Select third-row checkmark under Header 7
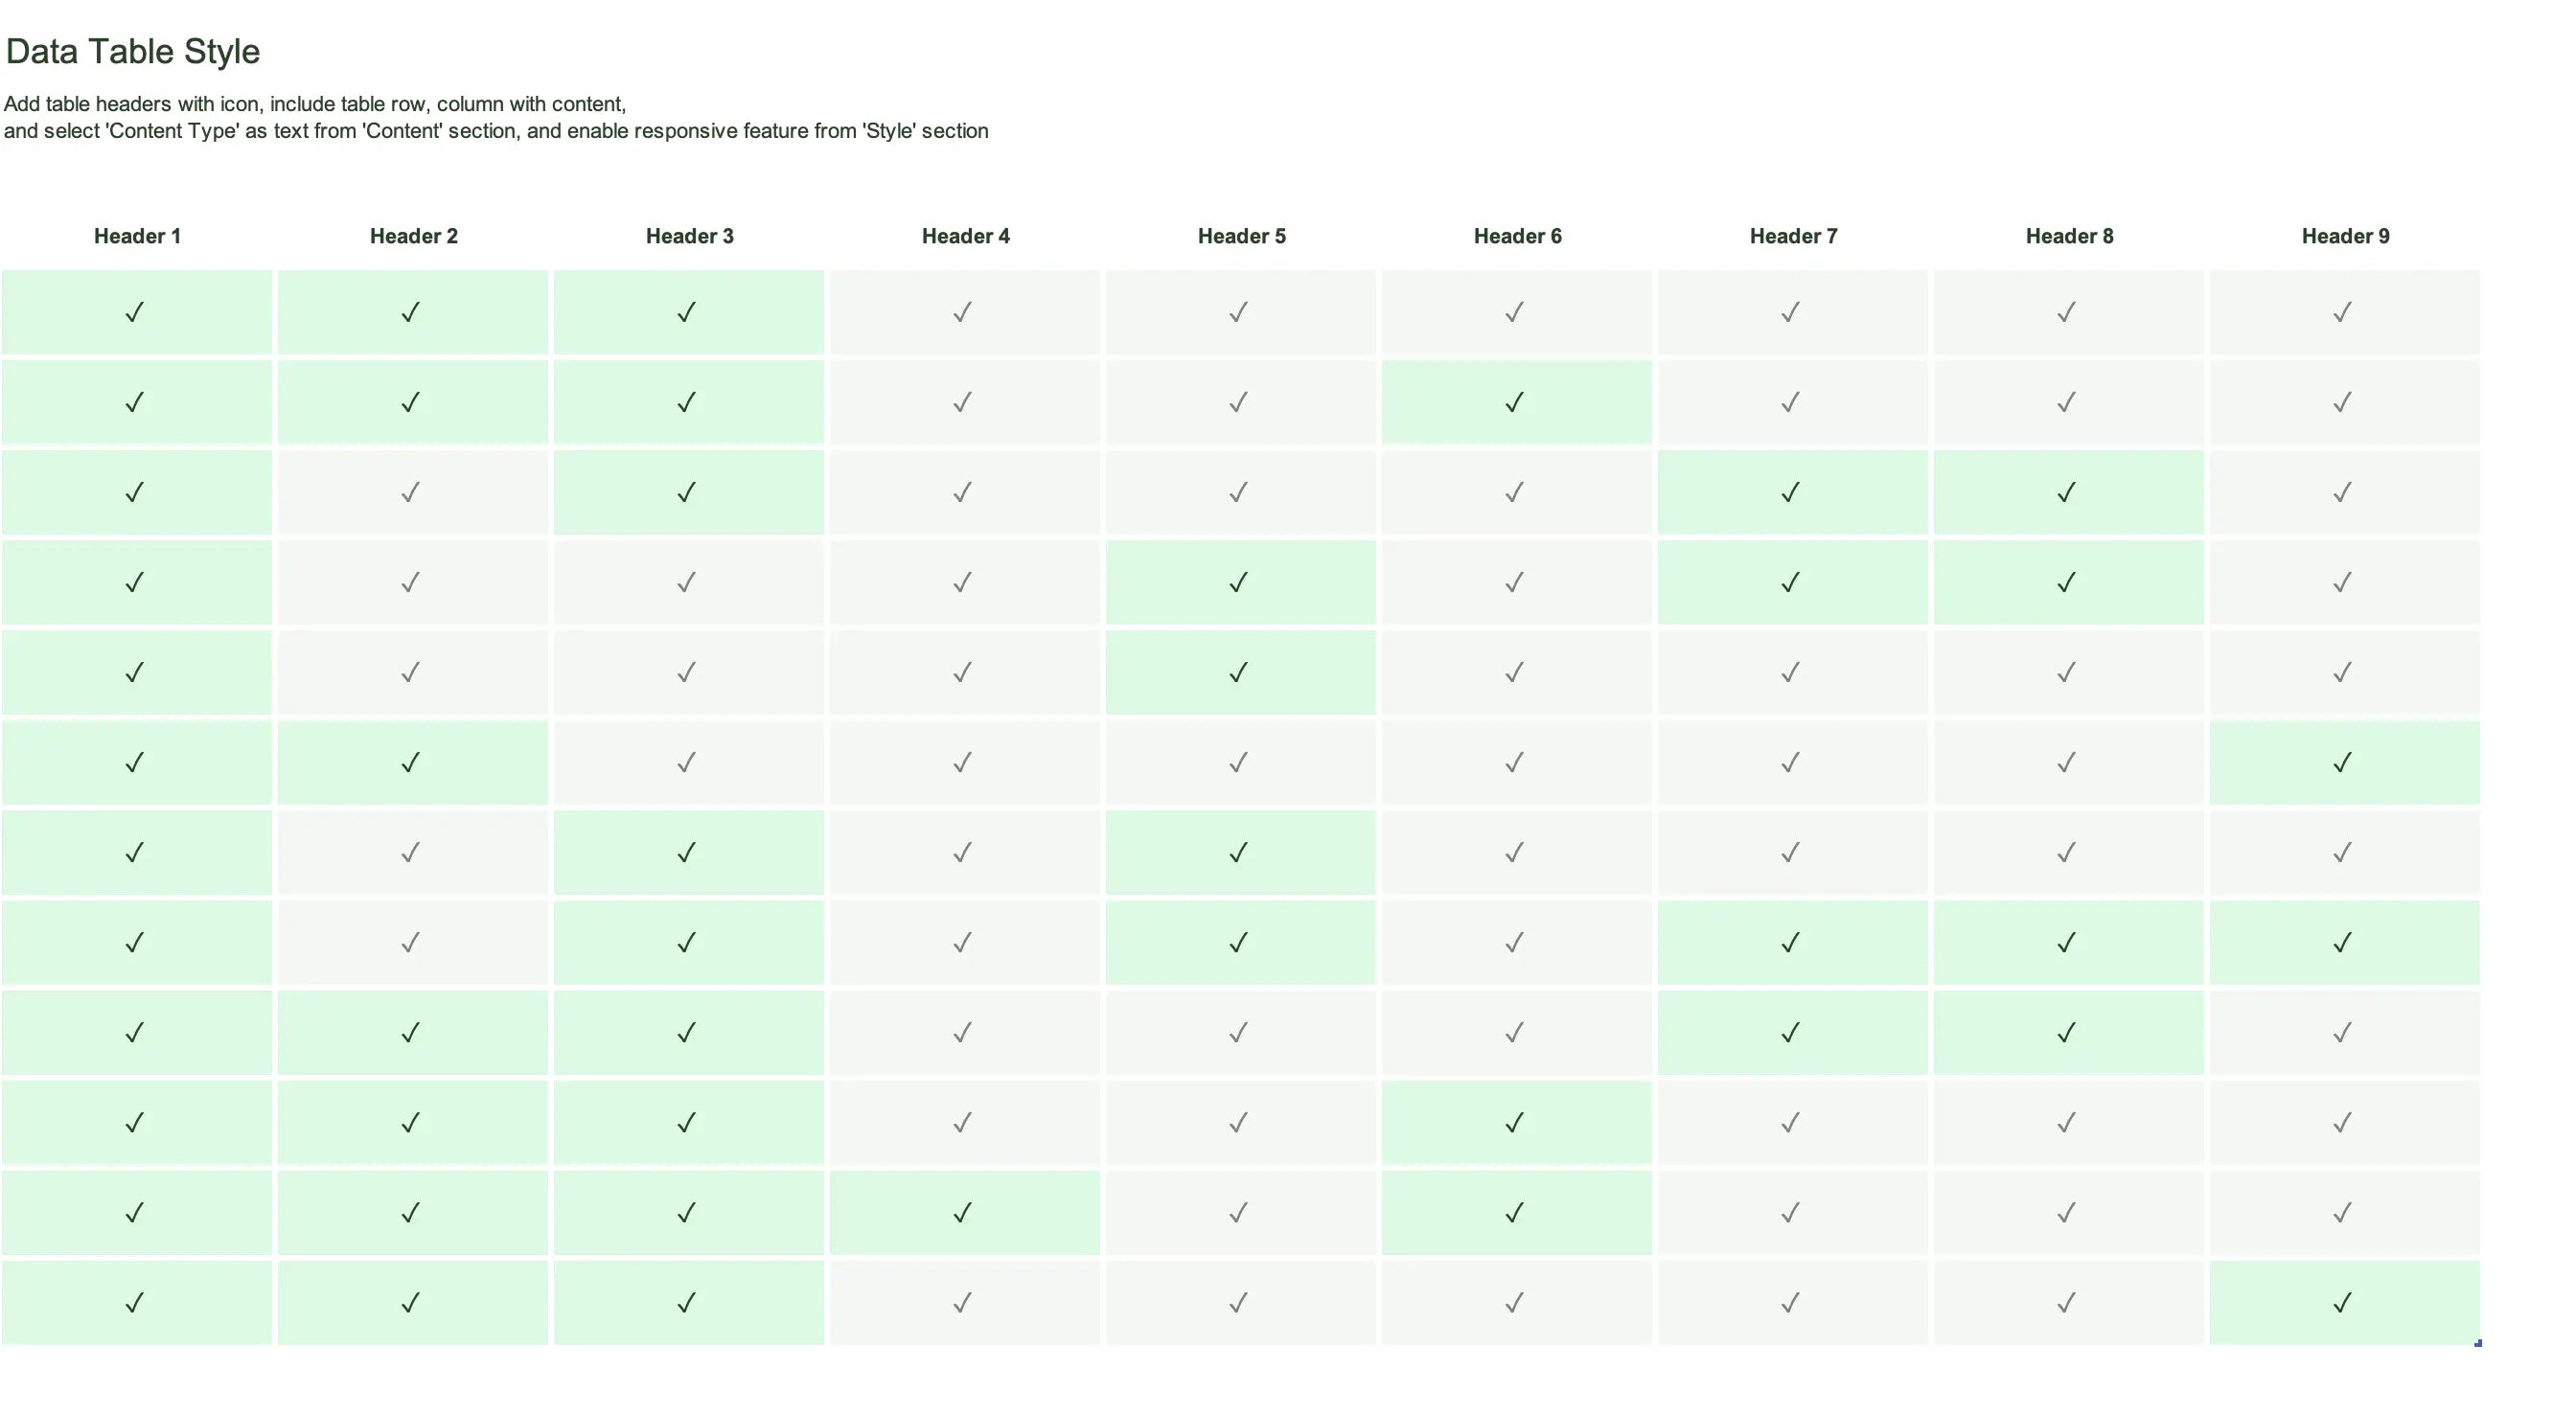Image resolution: width=2576 pixels, height=1414 pixels. (x=1791, y=493)
